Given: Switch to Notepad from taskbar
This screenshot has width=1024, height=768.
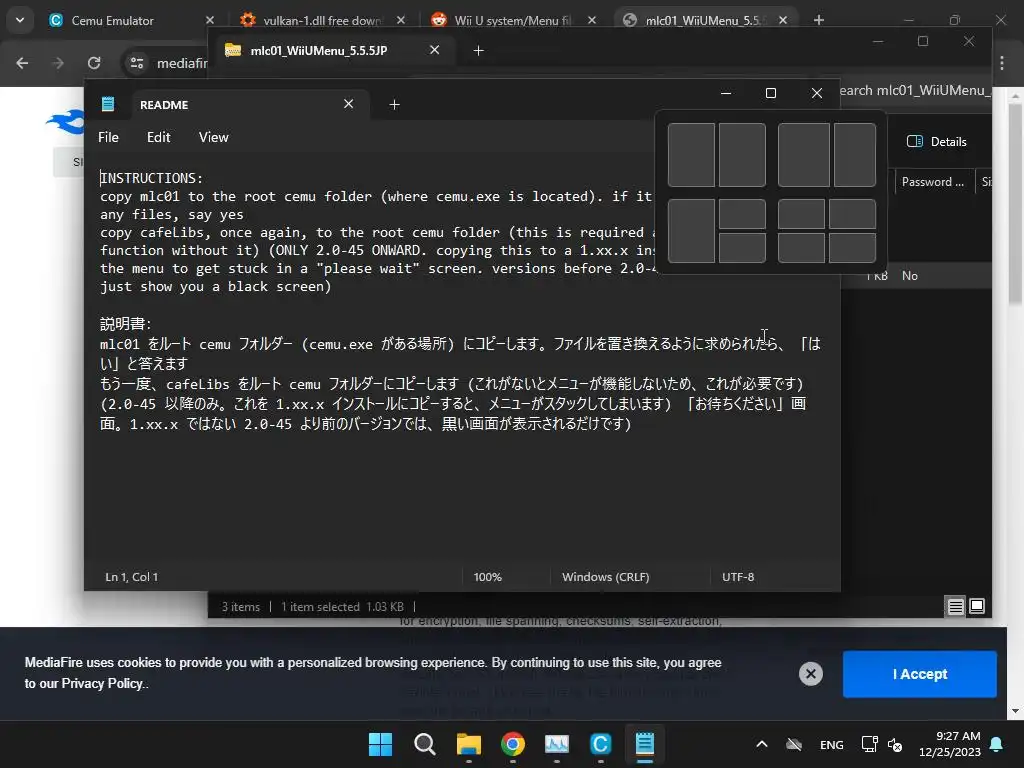Looking at the screenshot, I should 645,744.
